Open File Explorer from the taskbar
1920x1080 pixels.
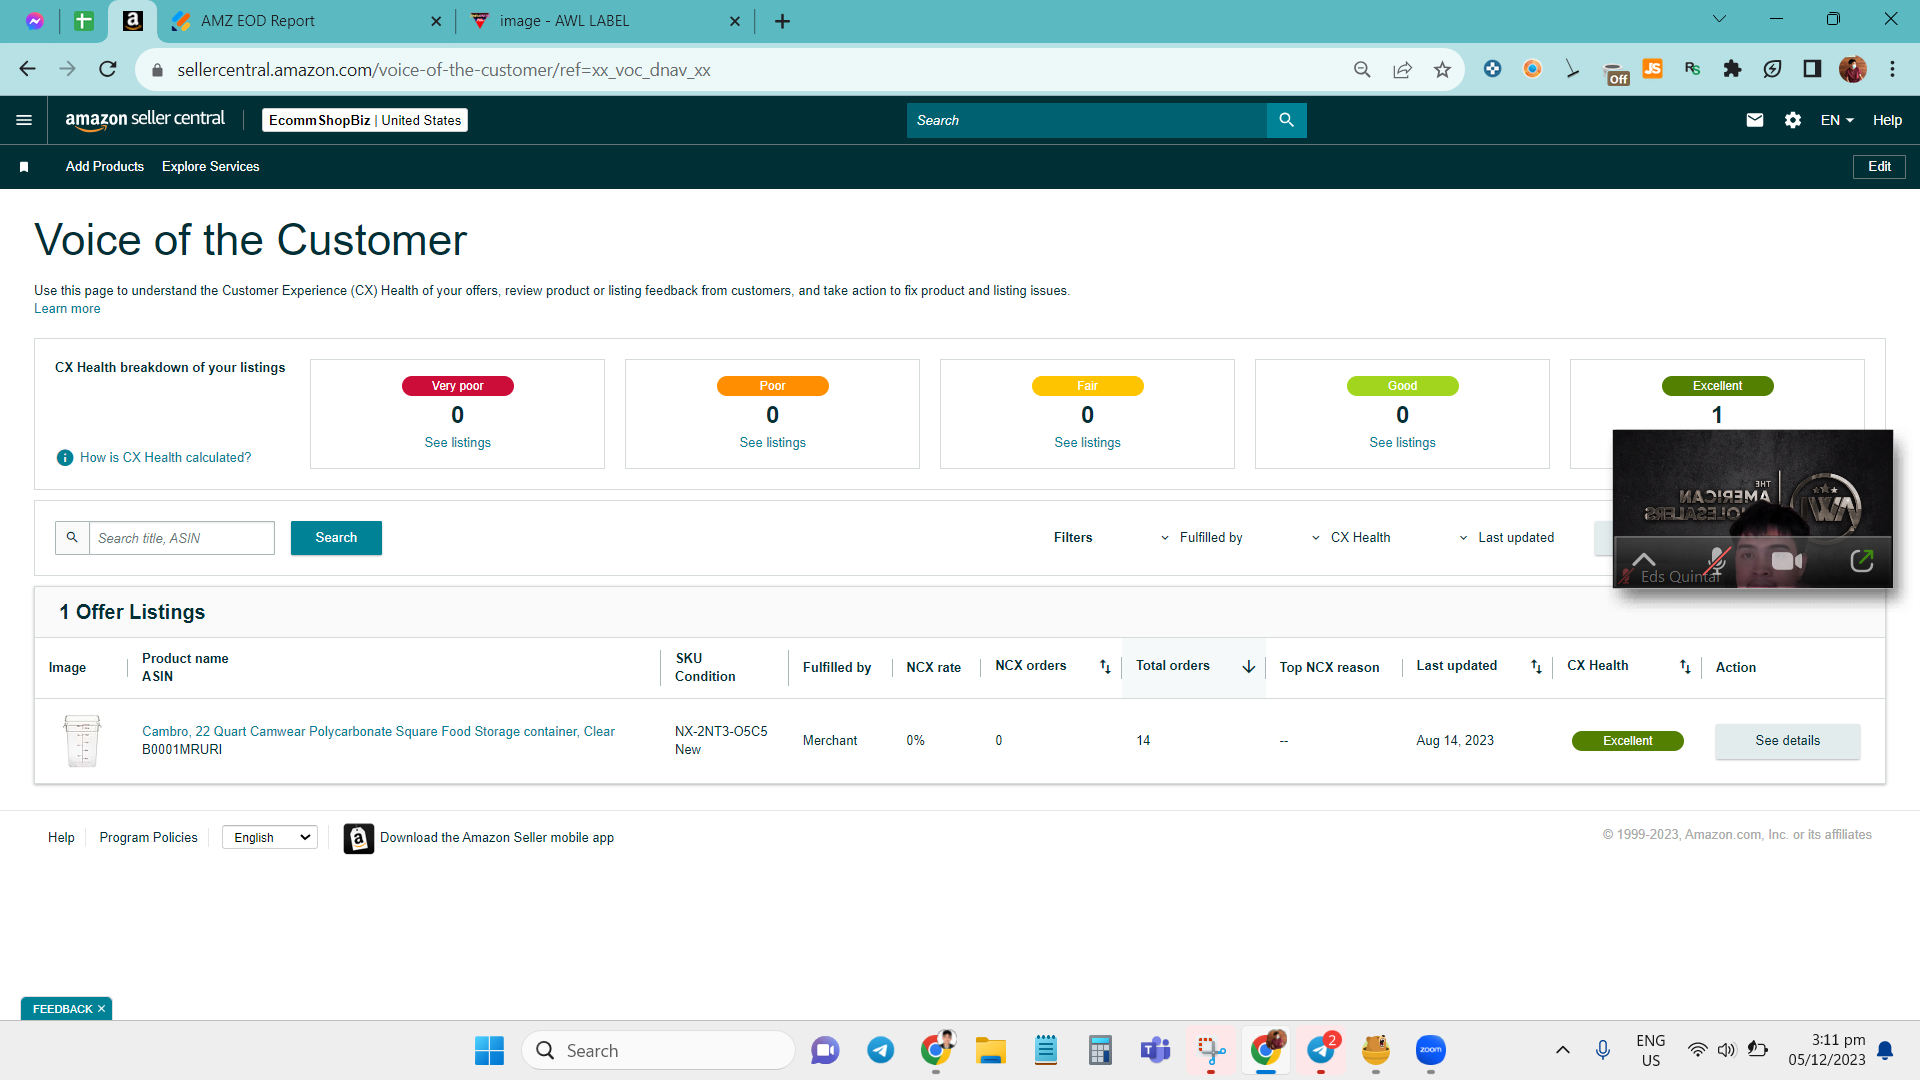990,1050
